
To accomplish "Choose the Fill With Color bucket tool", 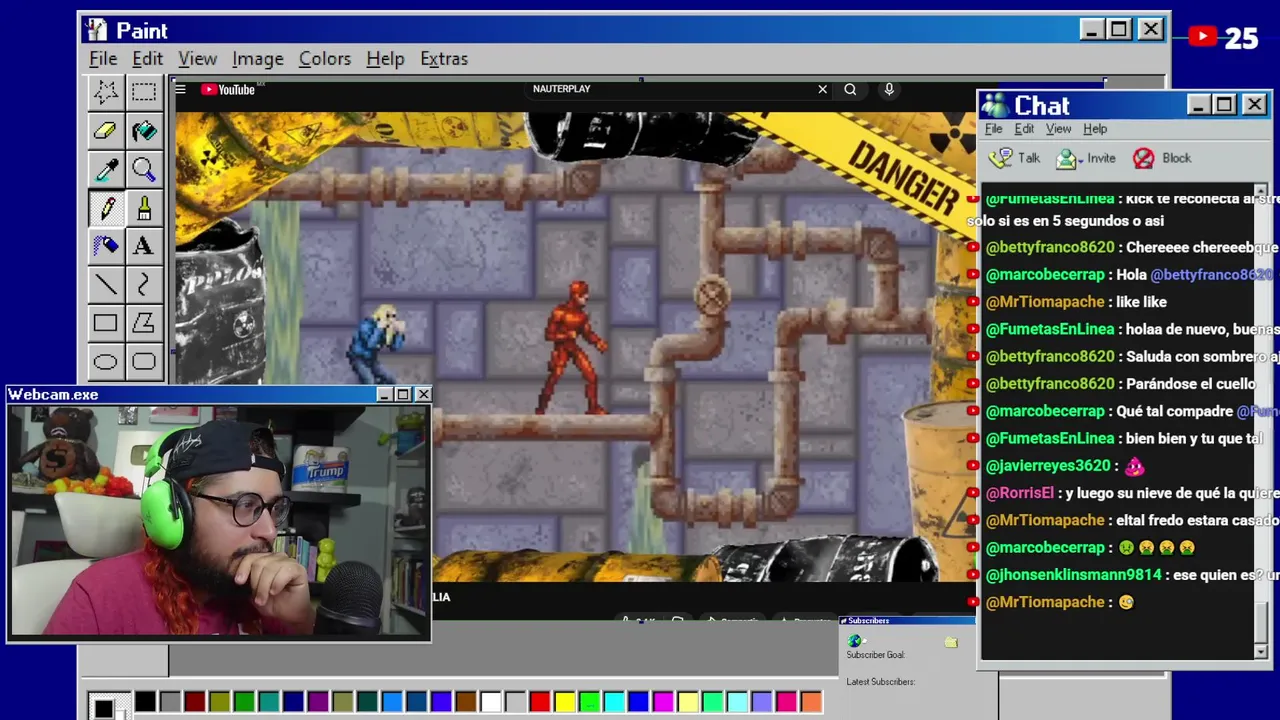I will pos(144,131).
